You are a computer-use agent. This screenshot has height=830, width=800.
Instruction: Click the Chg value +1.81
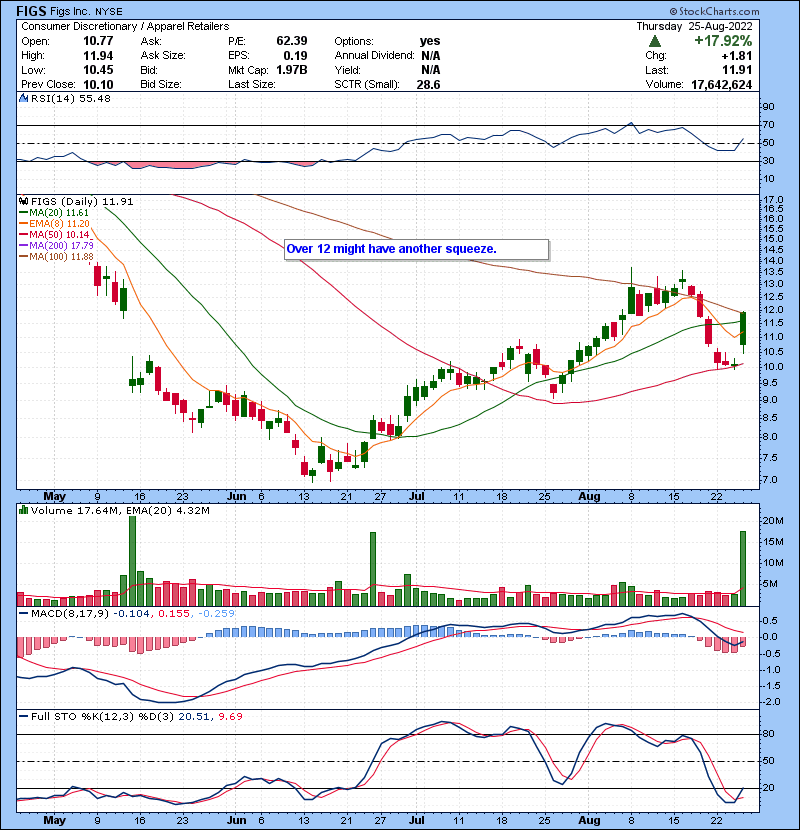pos(736,56)
